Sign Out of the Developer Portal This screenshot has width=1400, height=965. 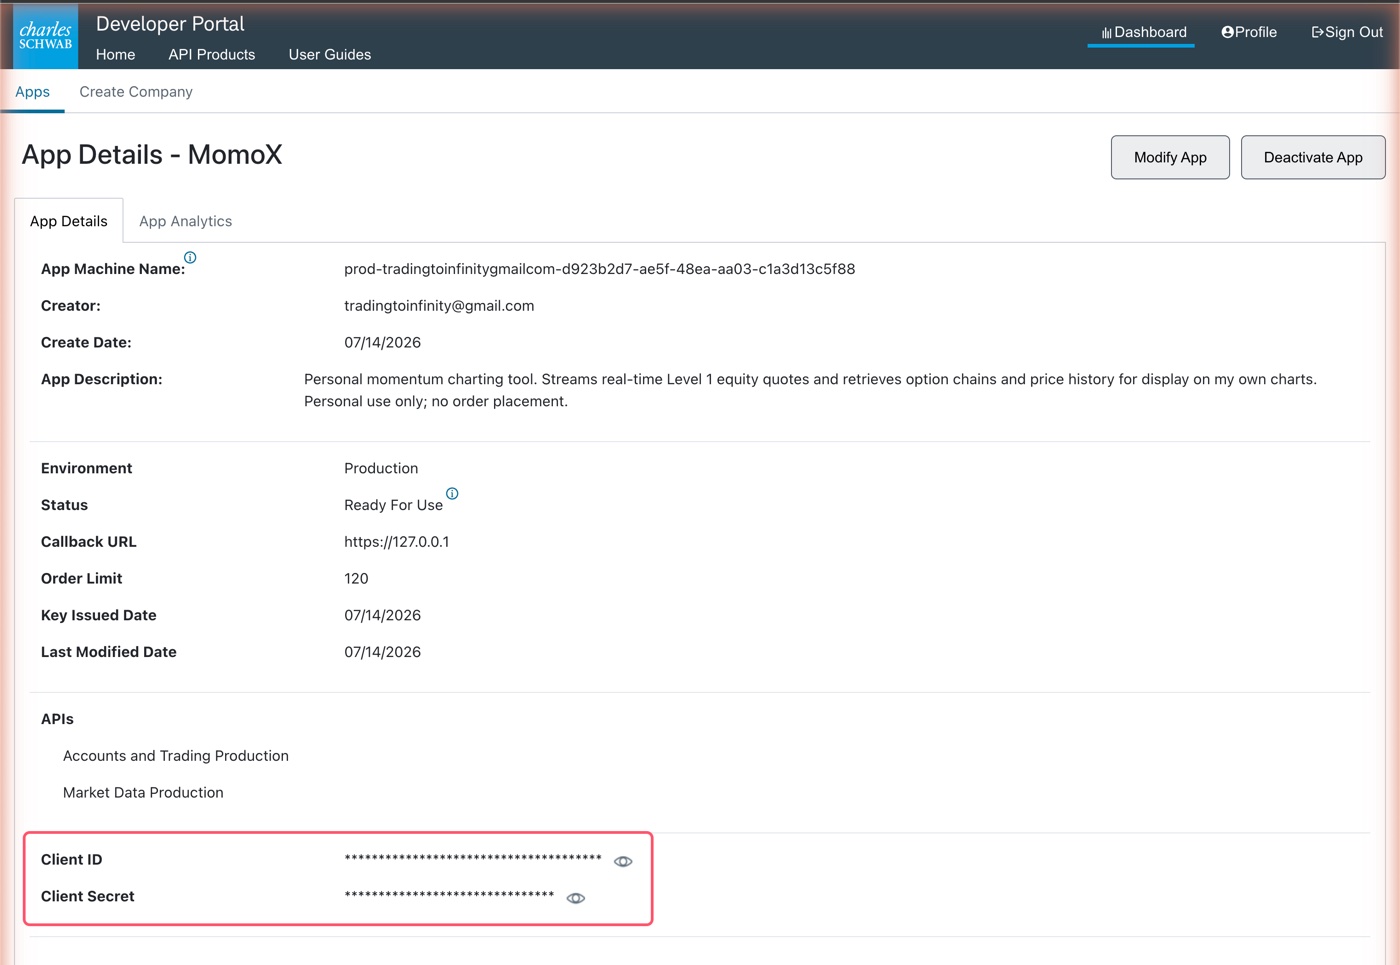click(1347, 32)
